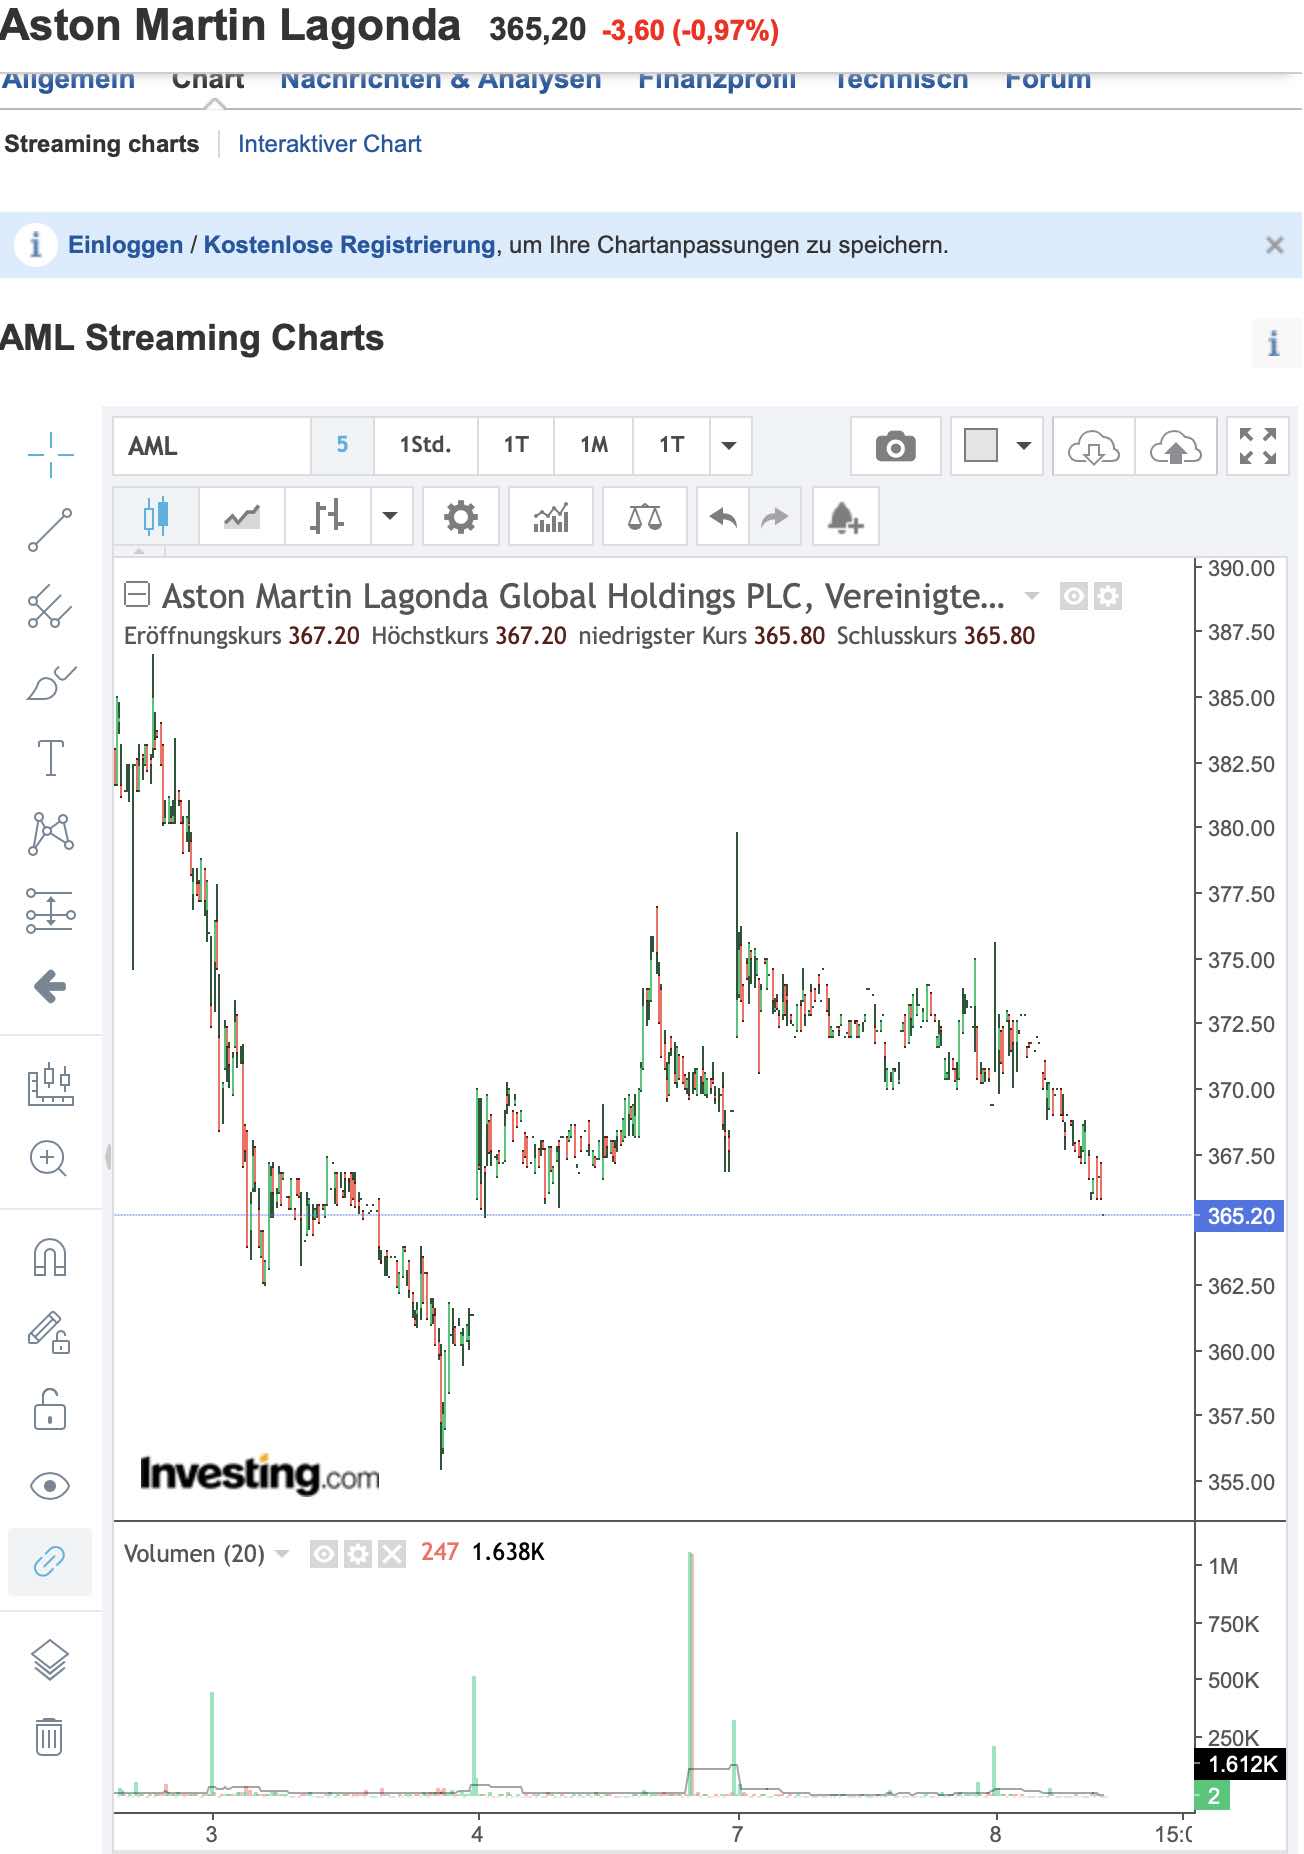Hide the Volumen indicator via eye icon
1304x1854 pixels.
click(324, 1554)
